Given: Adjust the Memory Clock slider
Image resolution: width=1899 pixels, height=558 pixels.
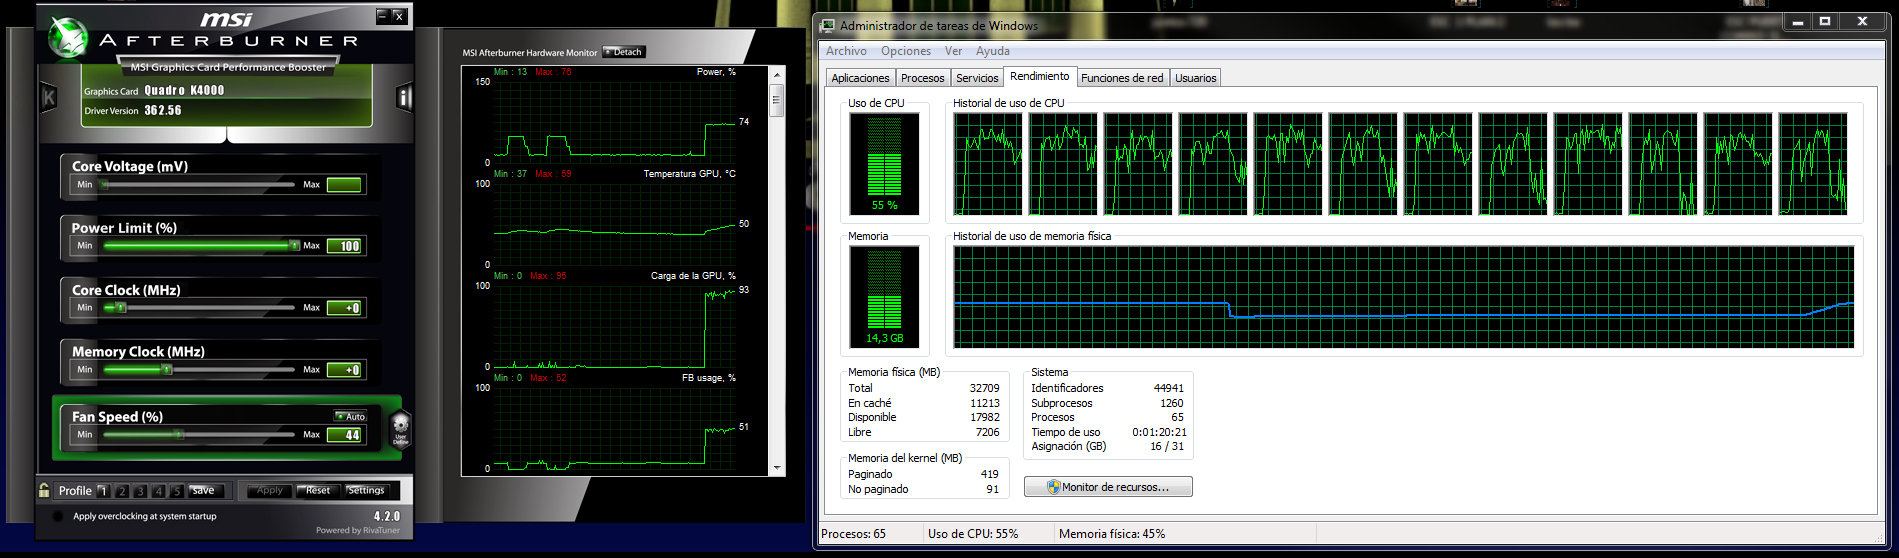Looking at the screenshot, I should [x=198, y=369].
